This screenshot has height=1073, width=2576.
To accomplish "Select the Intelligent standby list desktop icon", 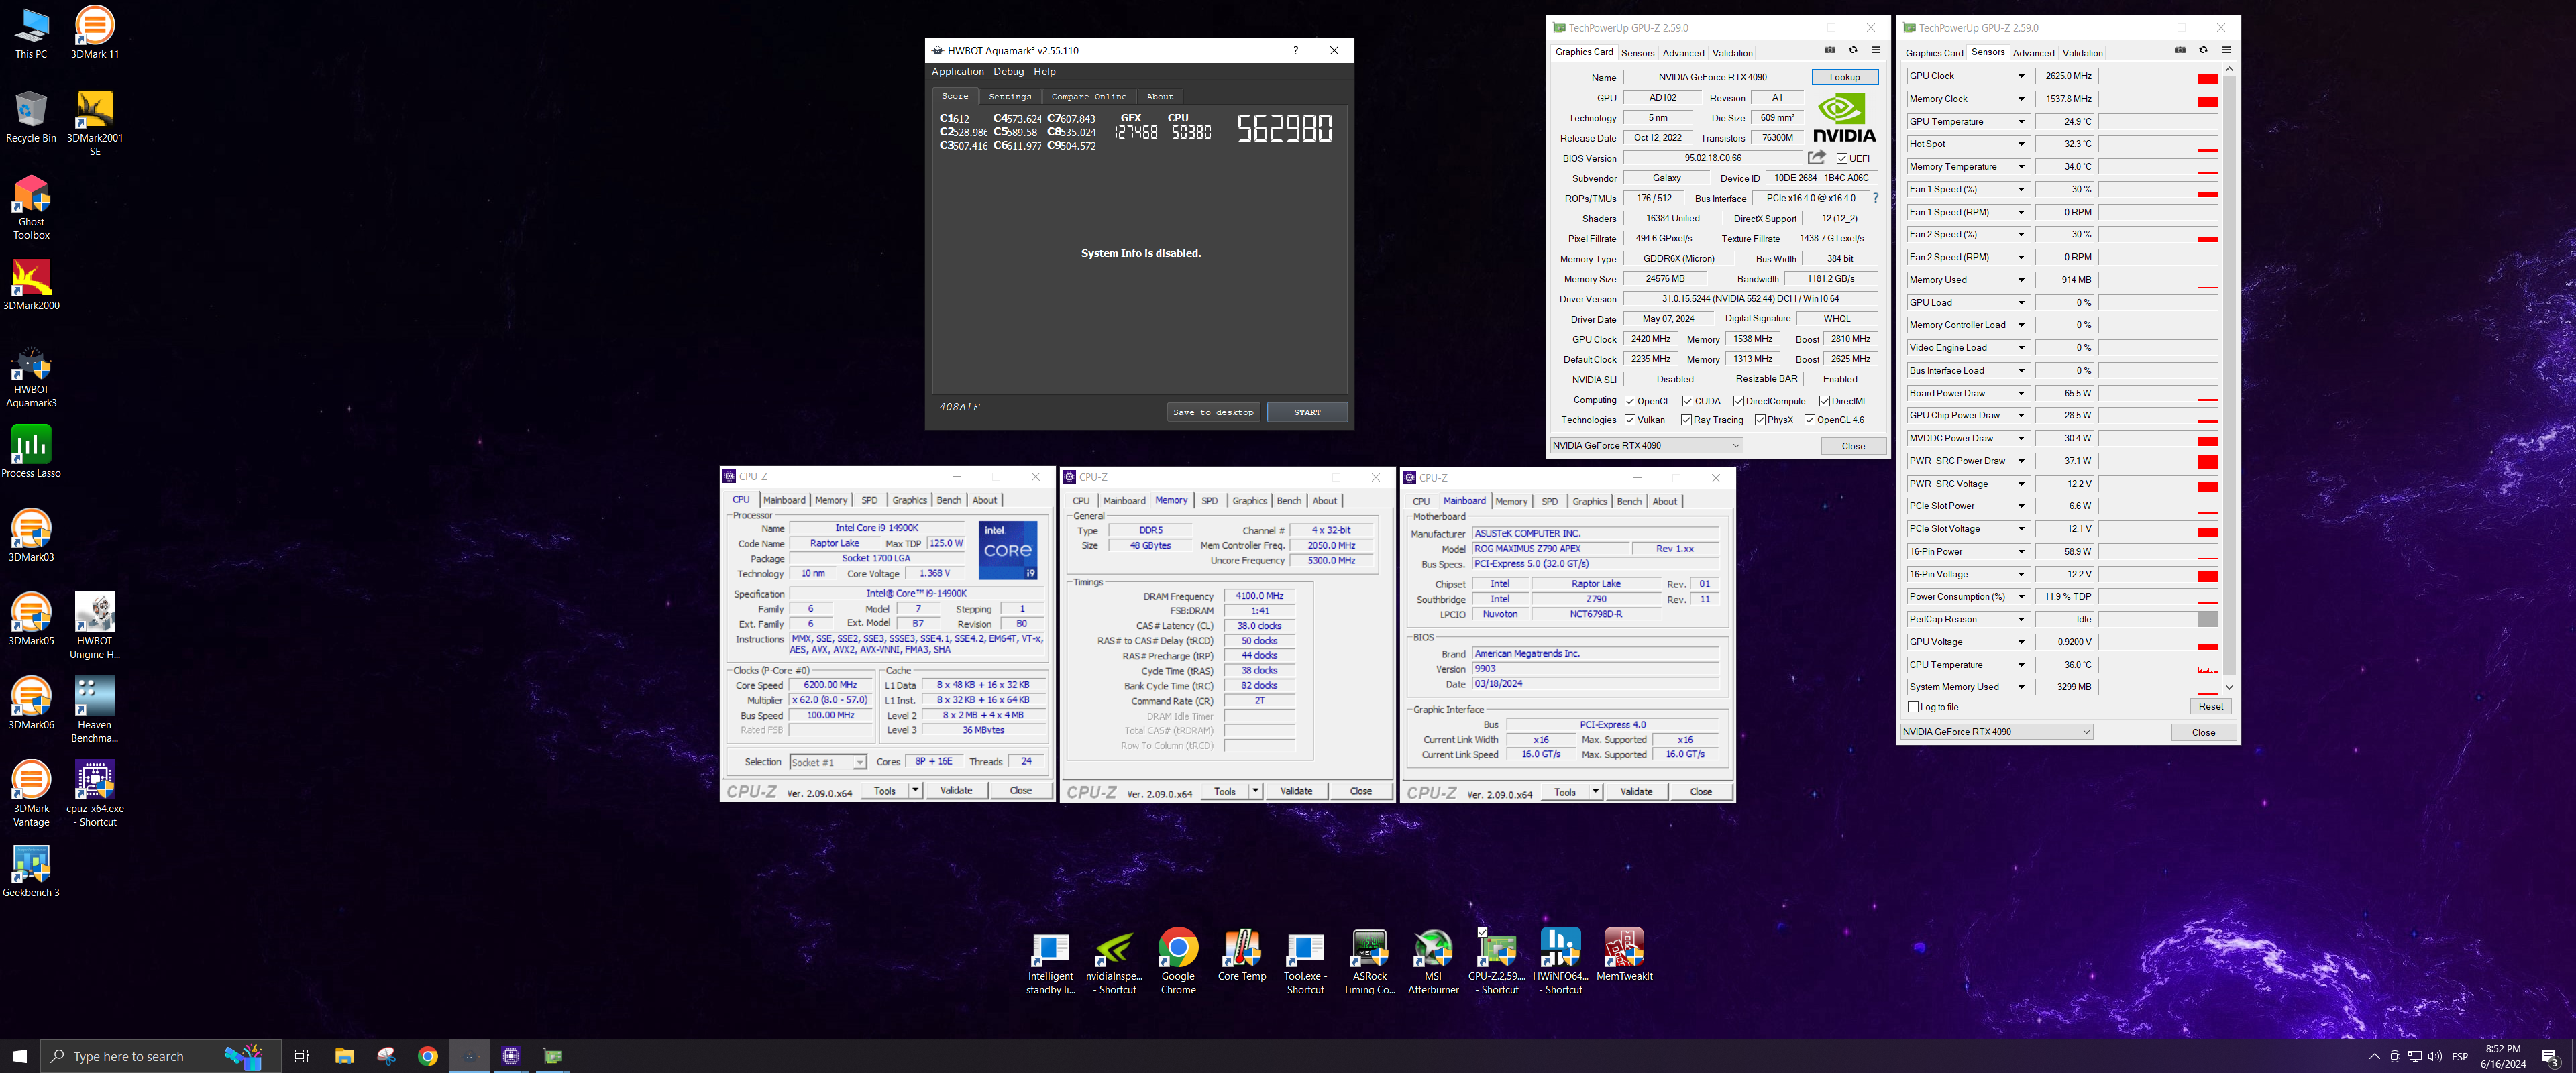I will (x=1050, y=962).
